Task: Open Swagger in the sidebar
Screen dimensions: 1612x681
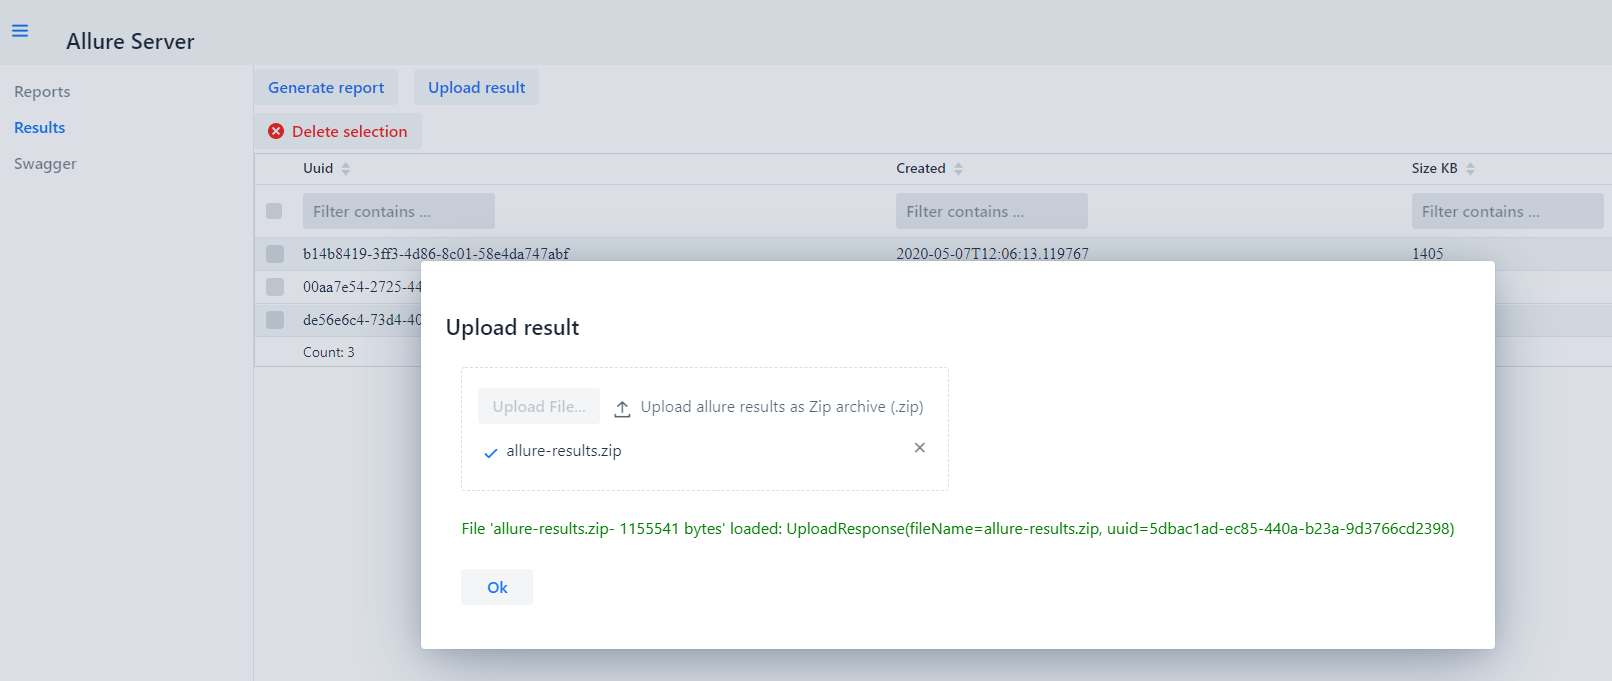Action: pos(45,164)
